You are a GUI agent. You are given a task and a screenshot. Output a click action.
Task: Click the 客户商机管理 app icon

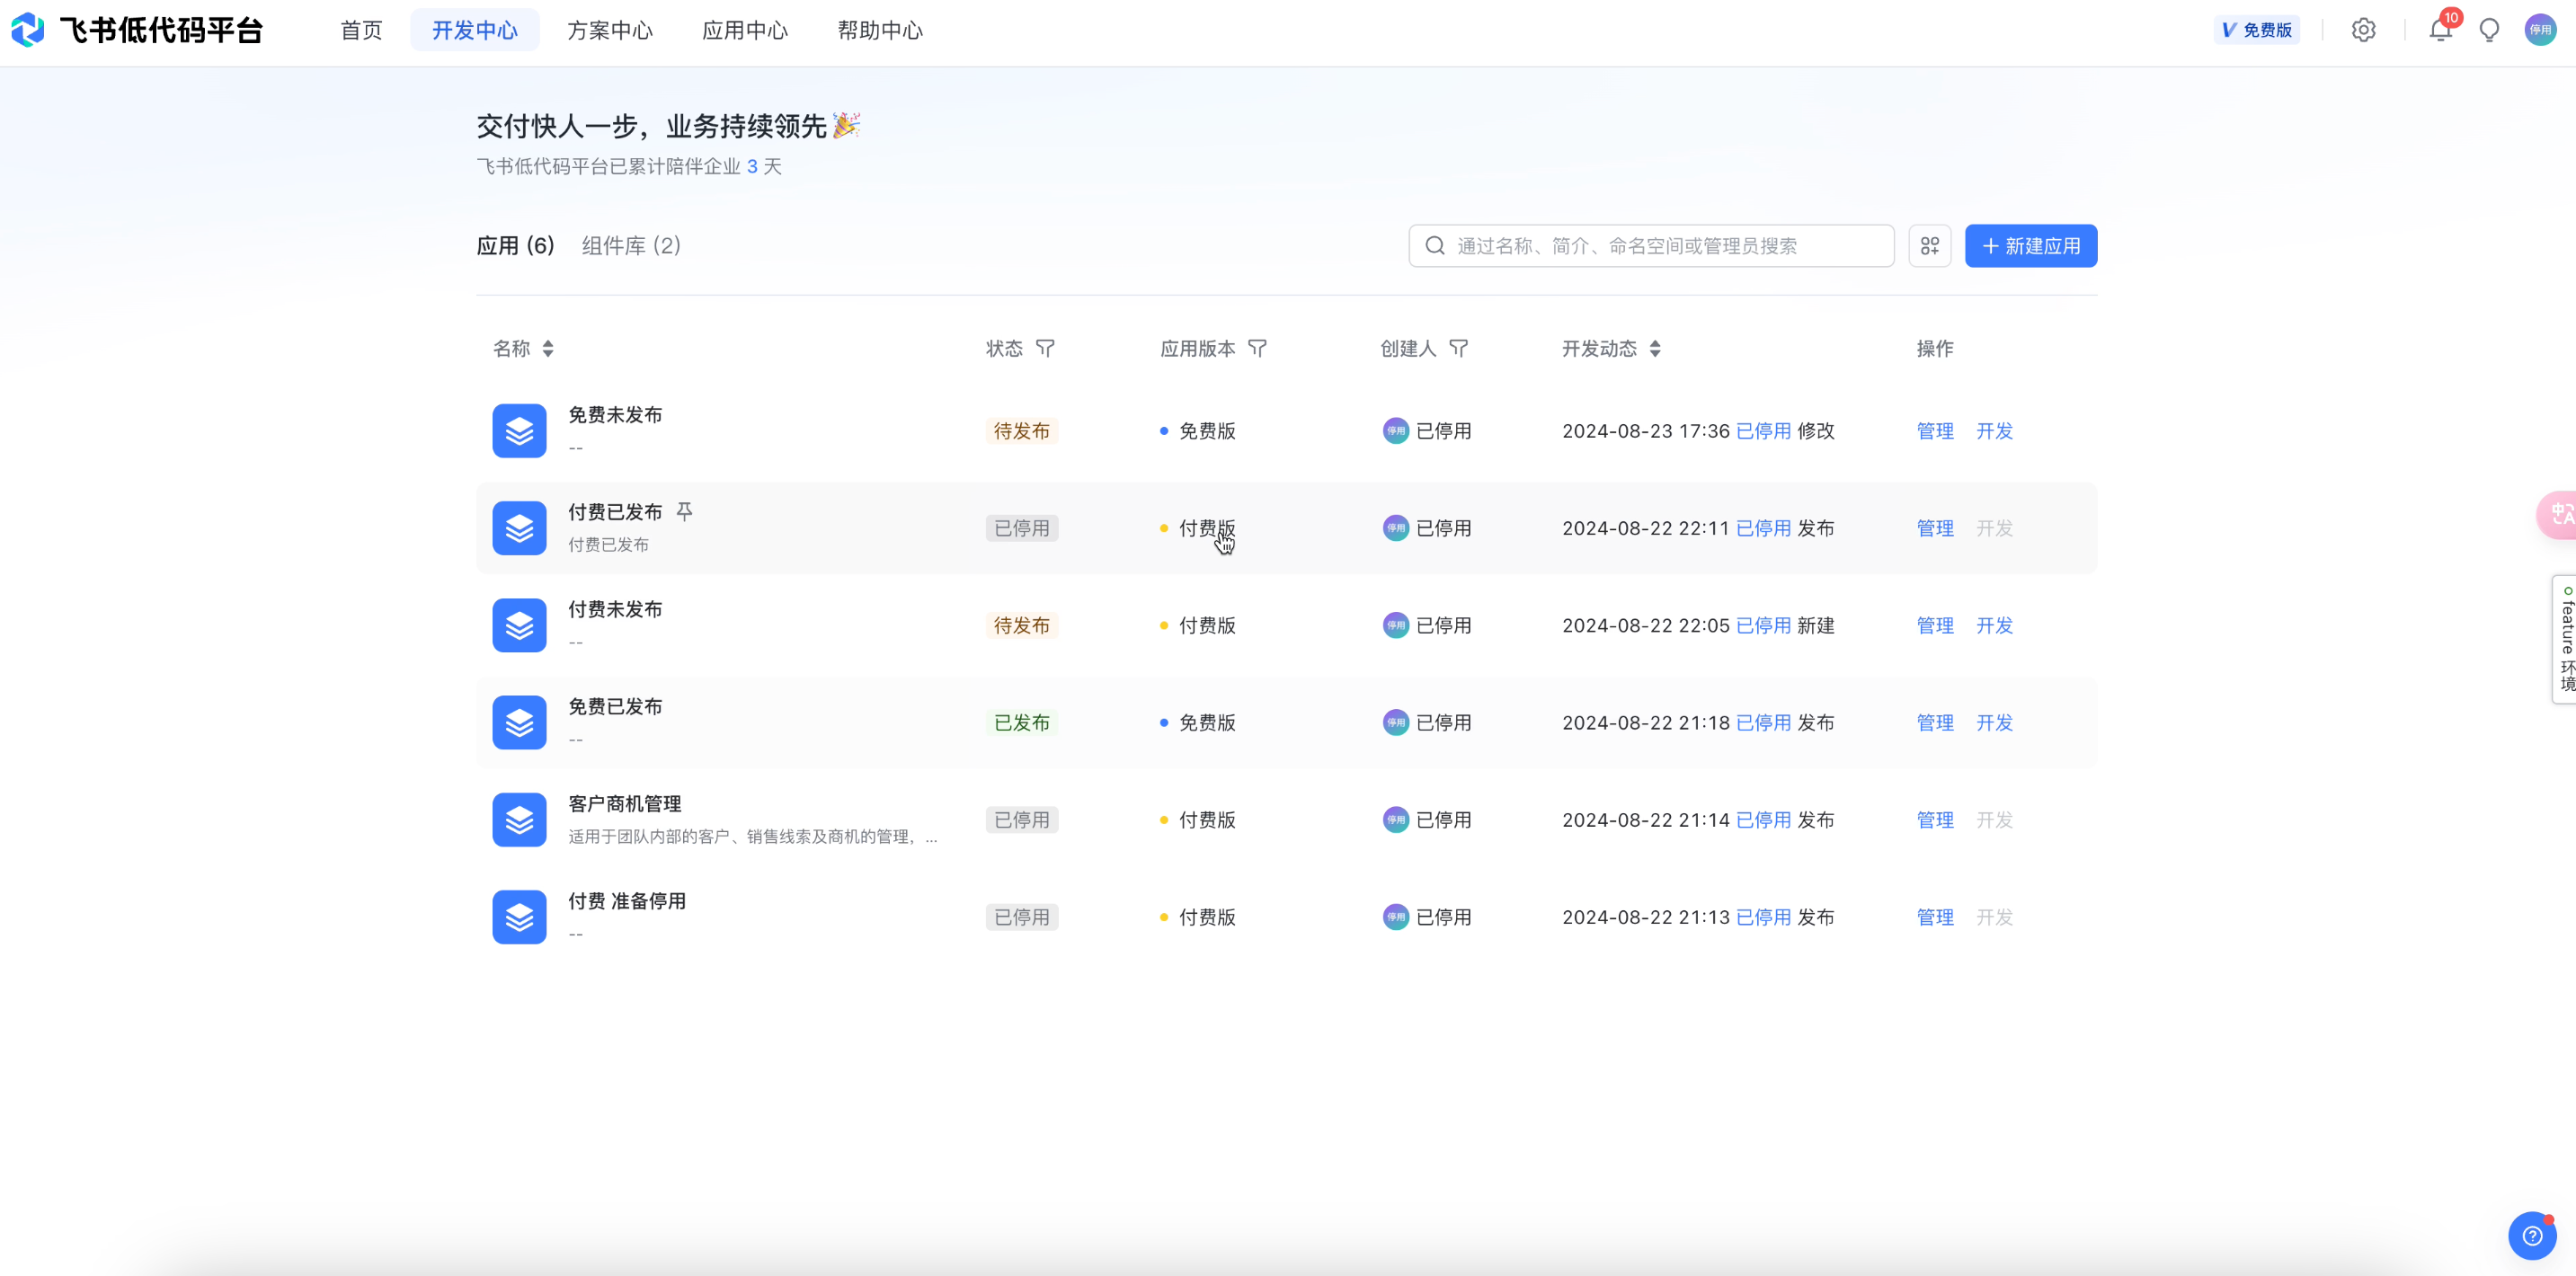point(519,820)
